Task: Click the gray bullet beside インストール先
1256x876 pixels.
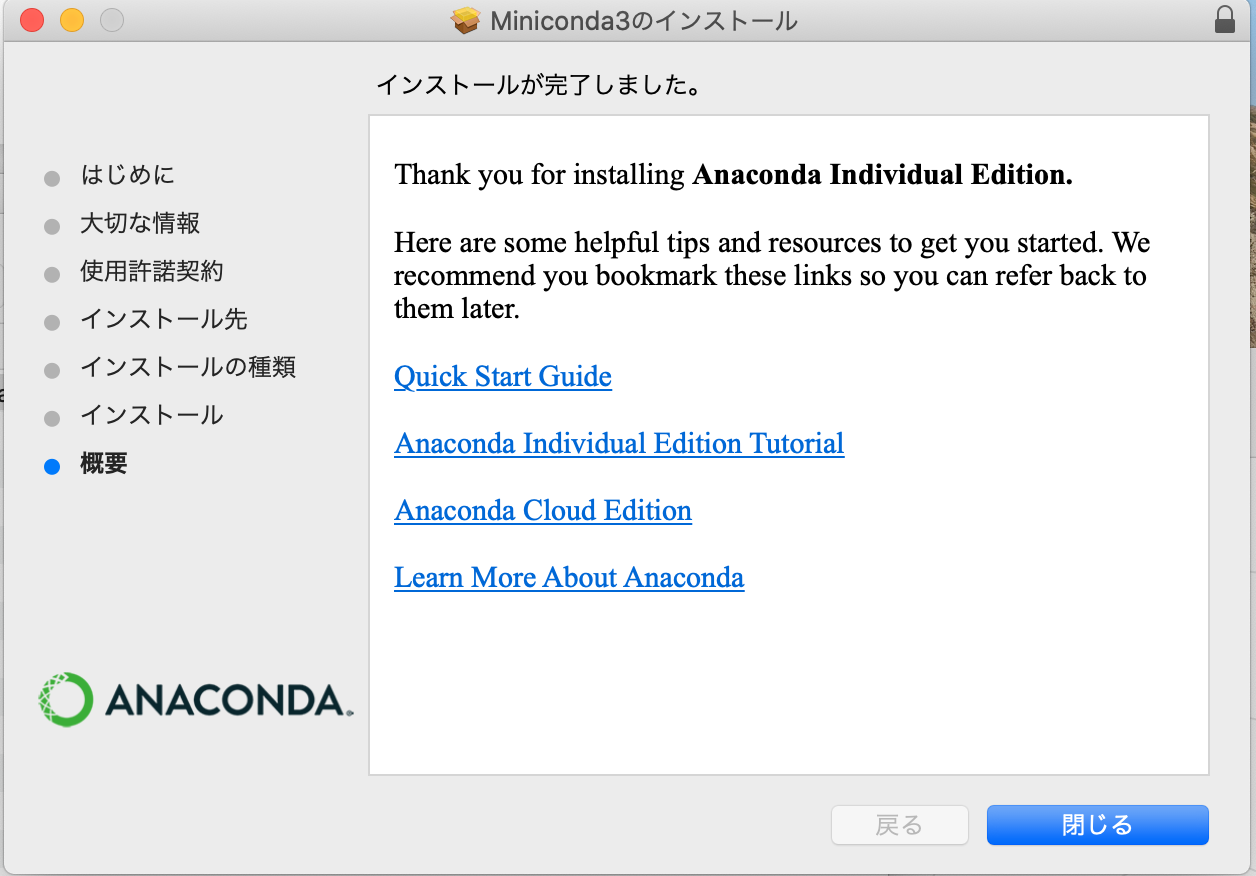Action: 52,323
